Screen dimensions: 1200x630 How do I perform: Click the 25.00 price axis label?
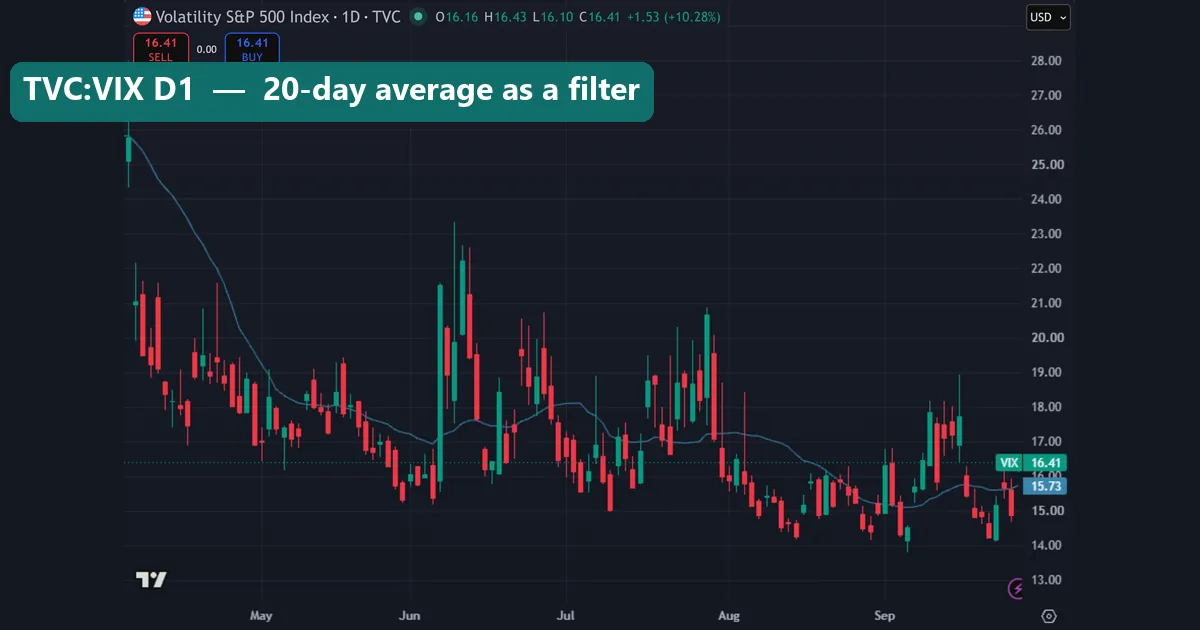coord(1045,164)
